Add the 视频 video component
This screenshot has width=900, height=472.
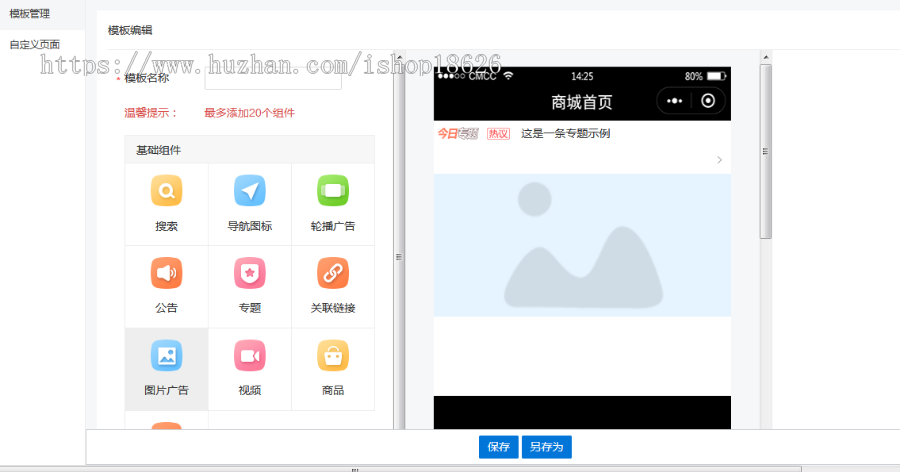[x=250, y=369]
